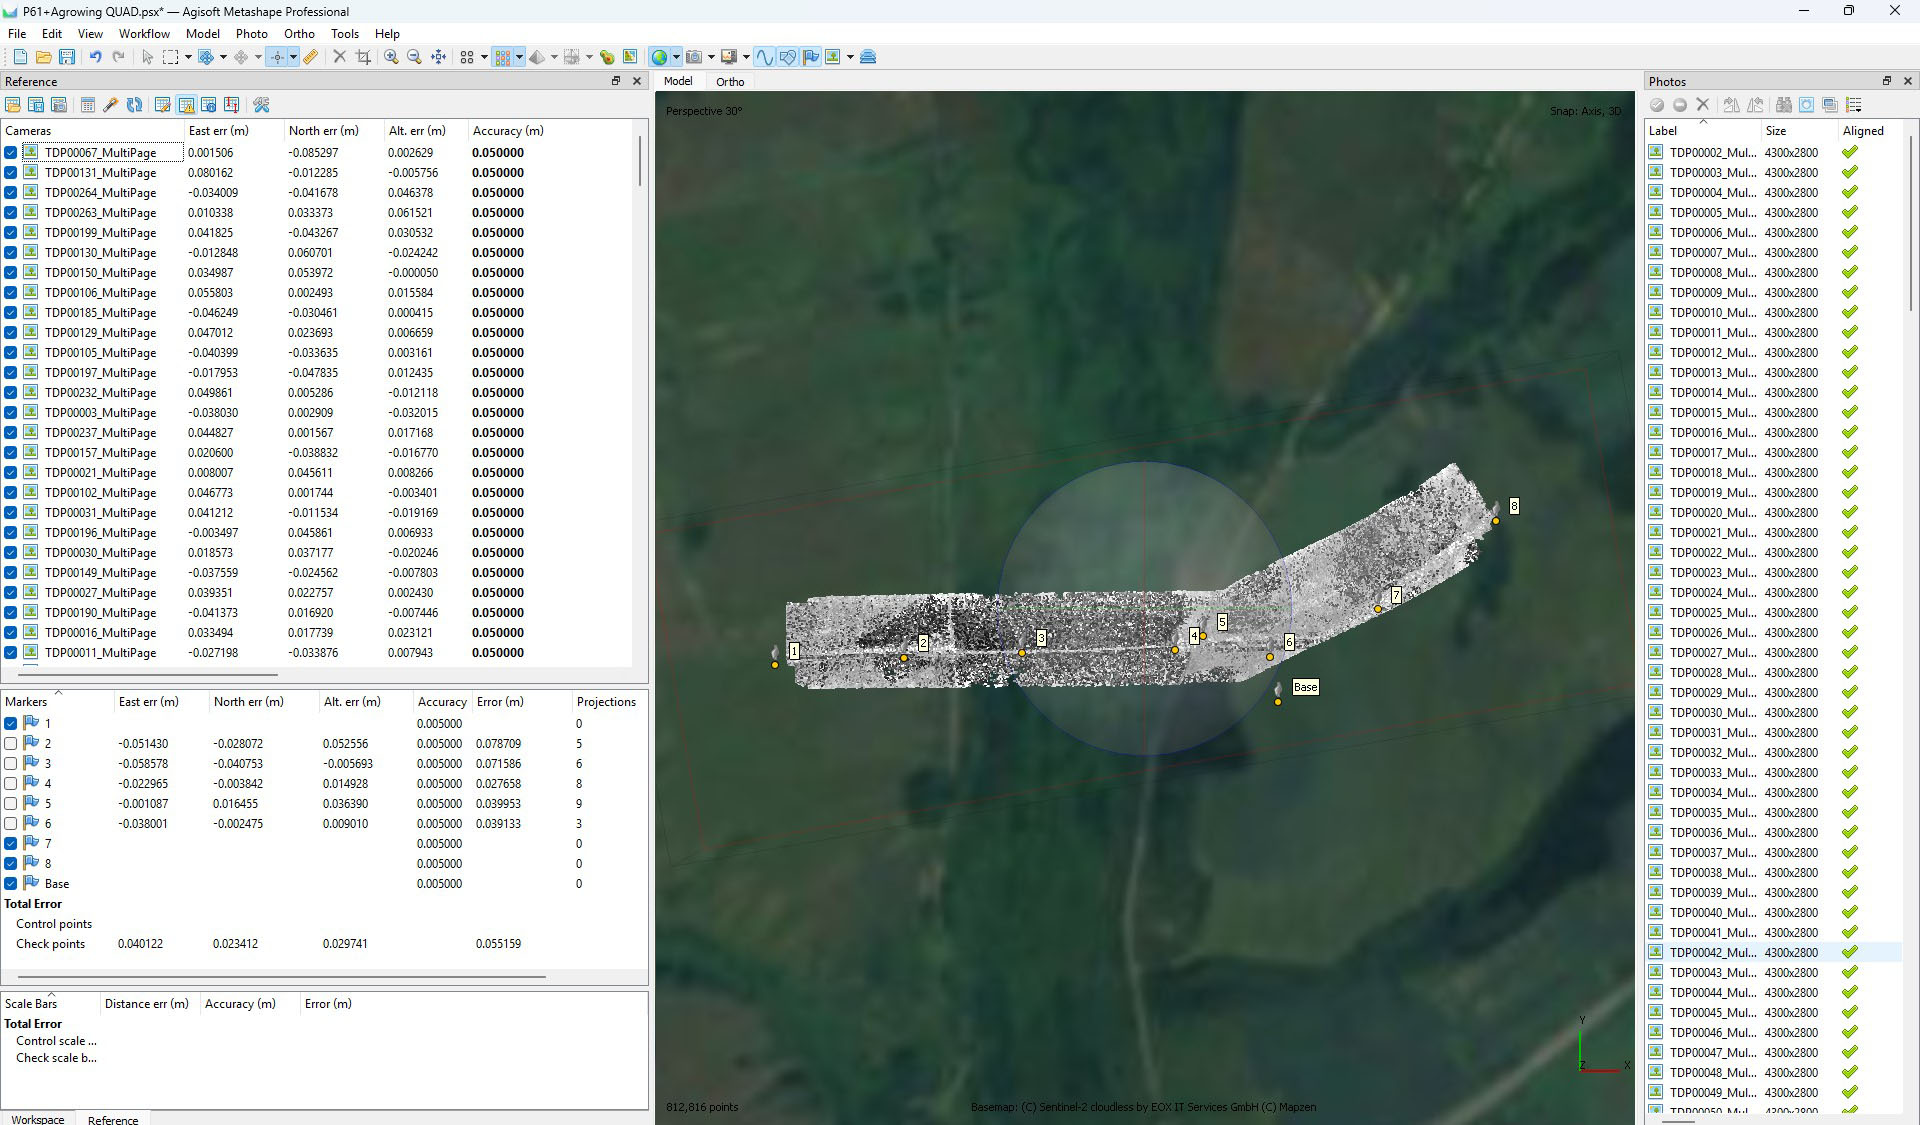The height and width of the screenshot is (1125, 1920).
Task: Expand point cloud view mode dropdown
Action: [519, 57]
